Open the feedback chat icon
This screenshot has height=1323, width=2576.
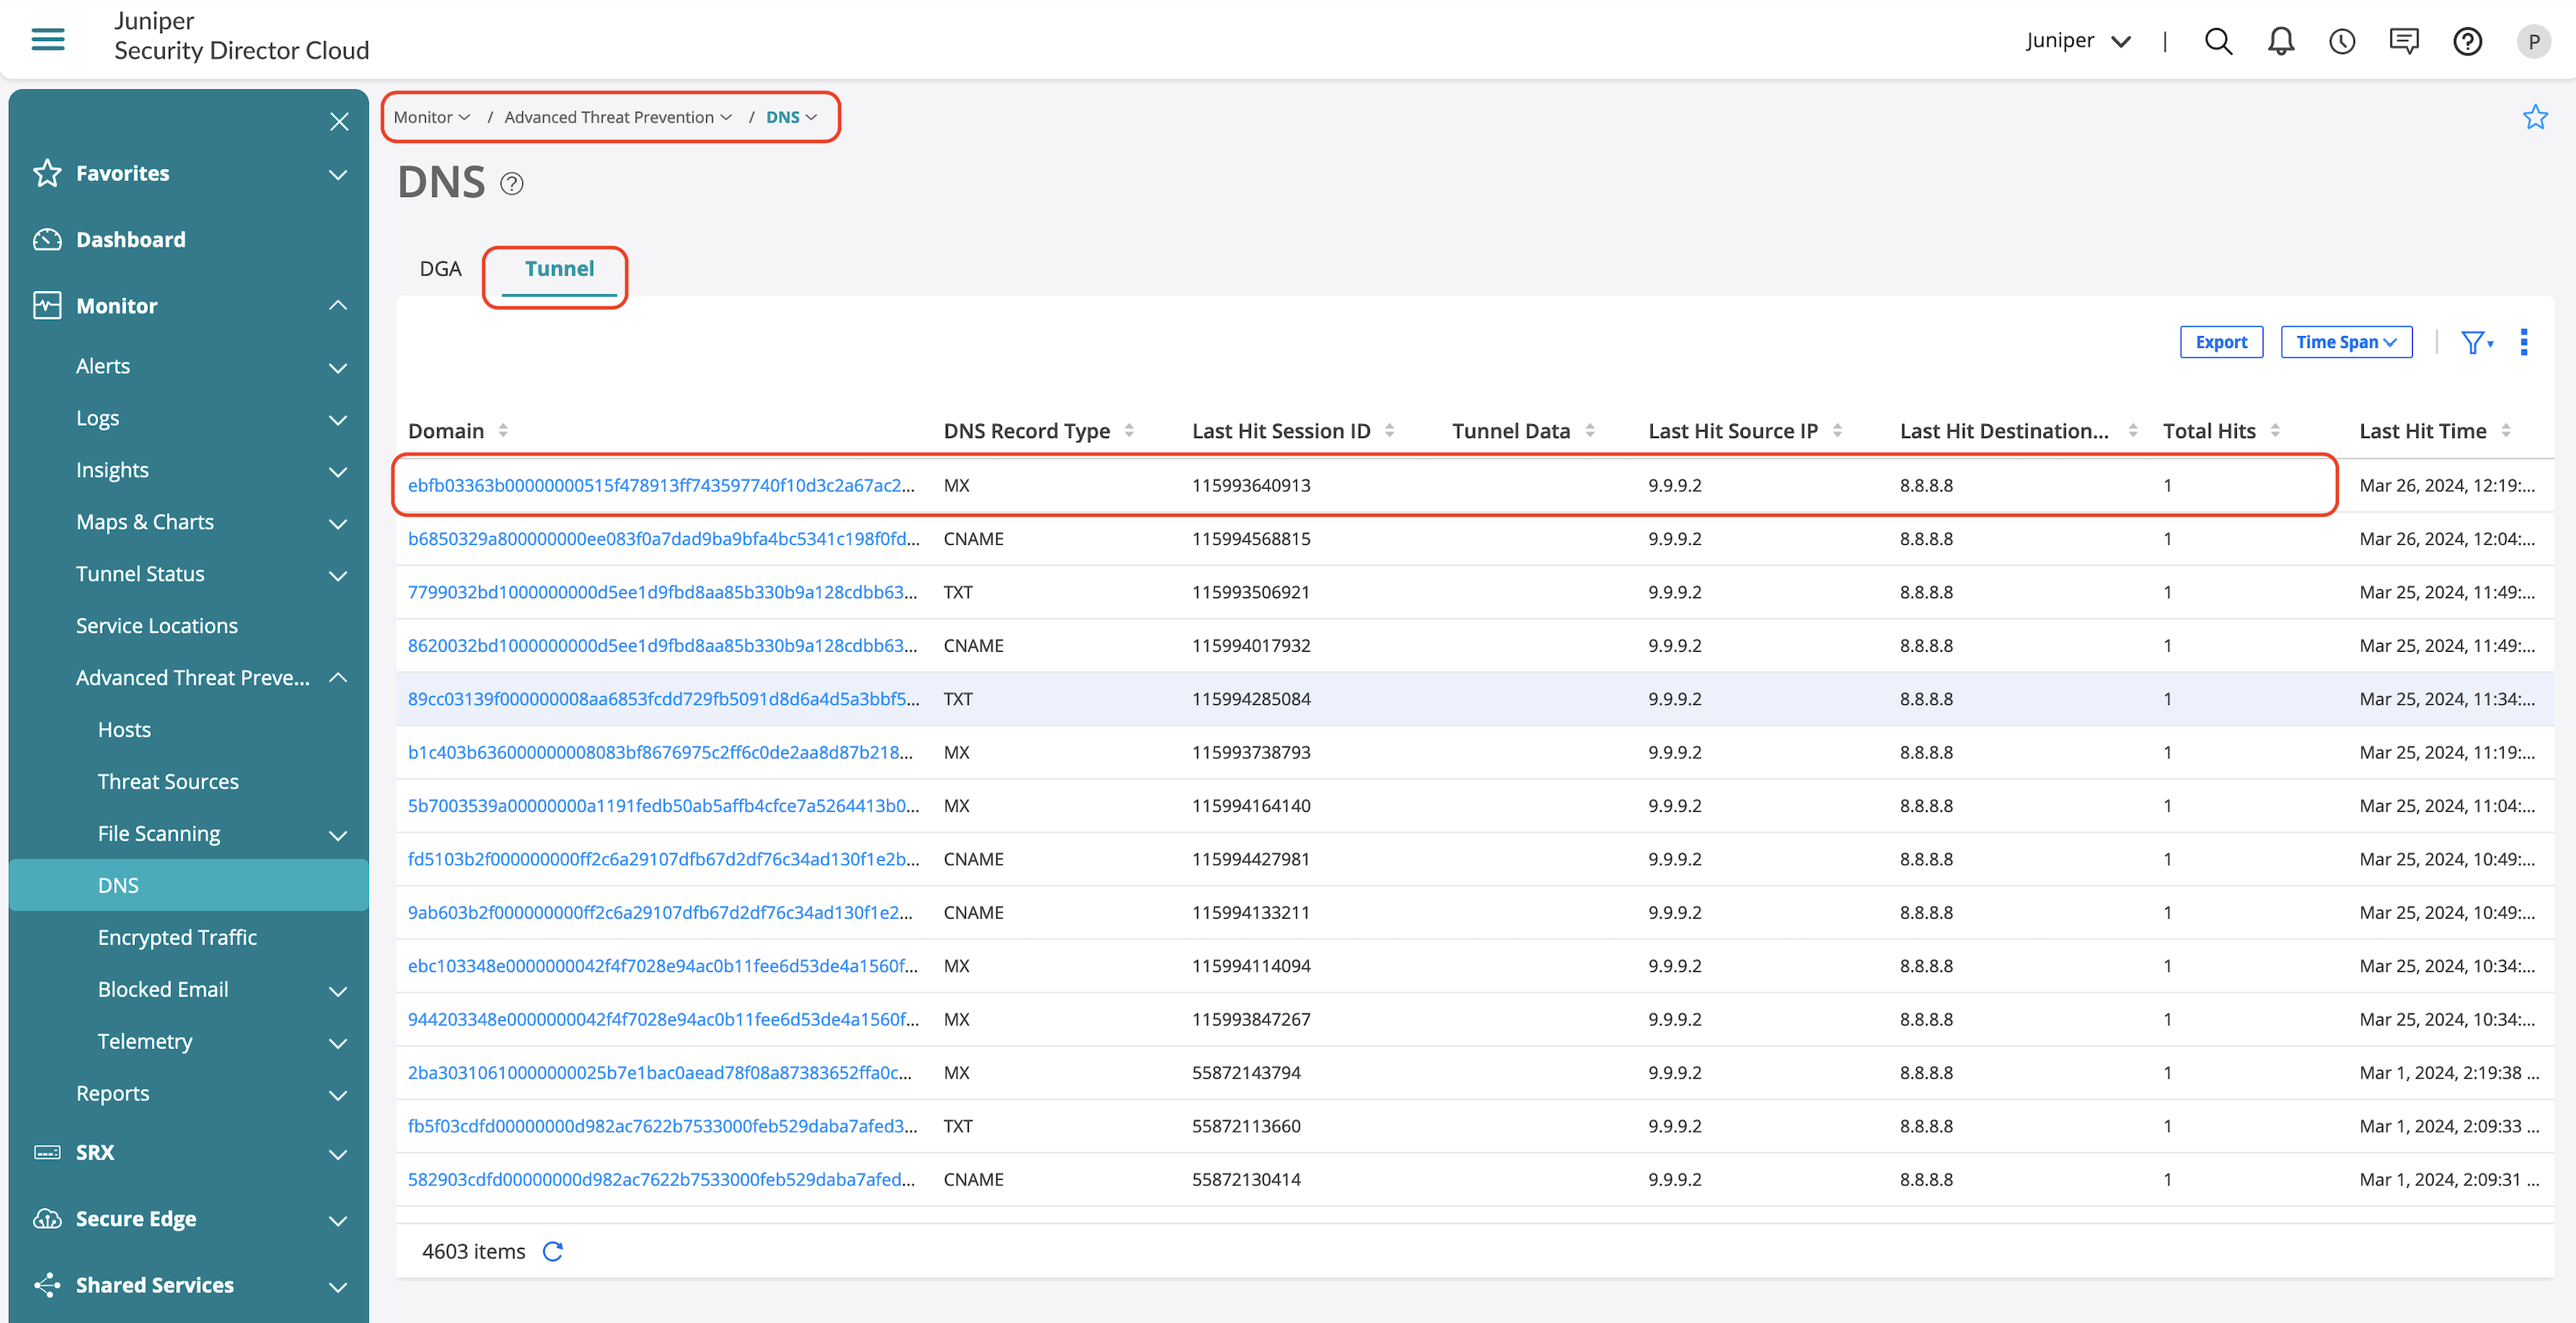(2403, 41)
